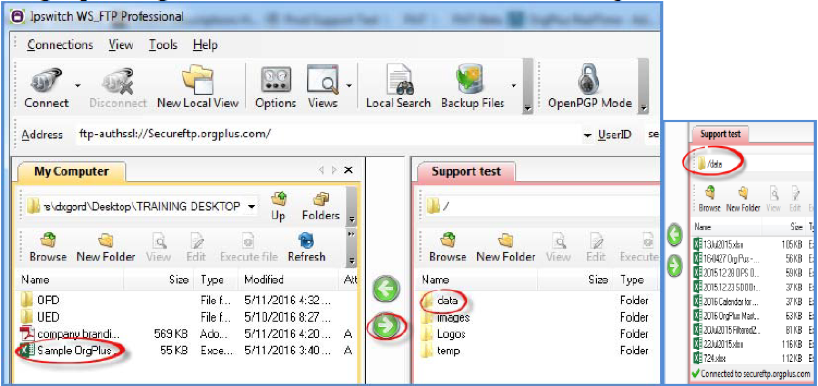Click New Folder in the Support test pane
This screenshot has height=386, width=818.
coord(506,247)
